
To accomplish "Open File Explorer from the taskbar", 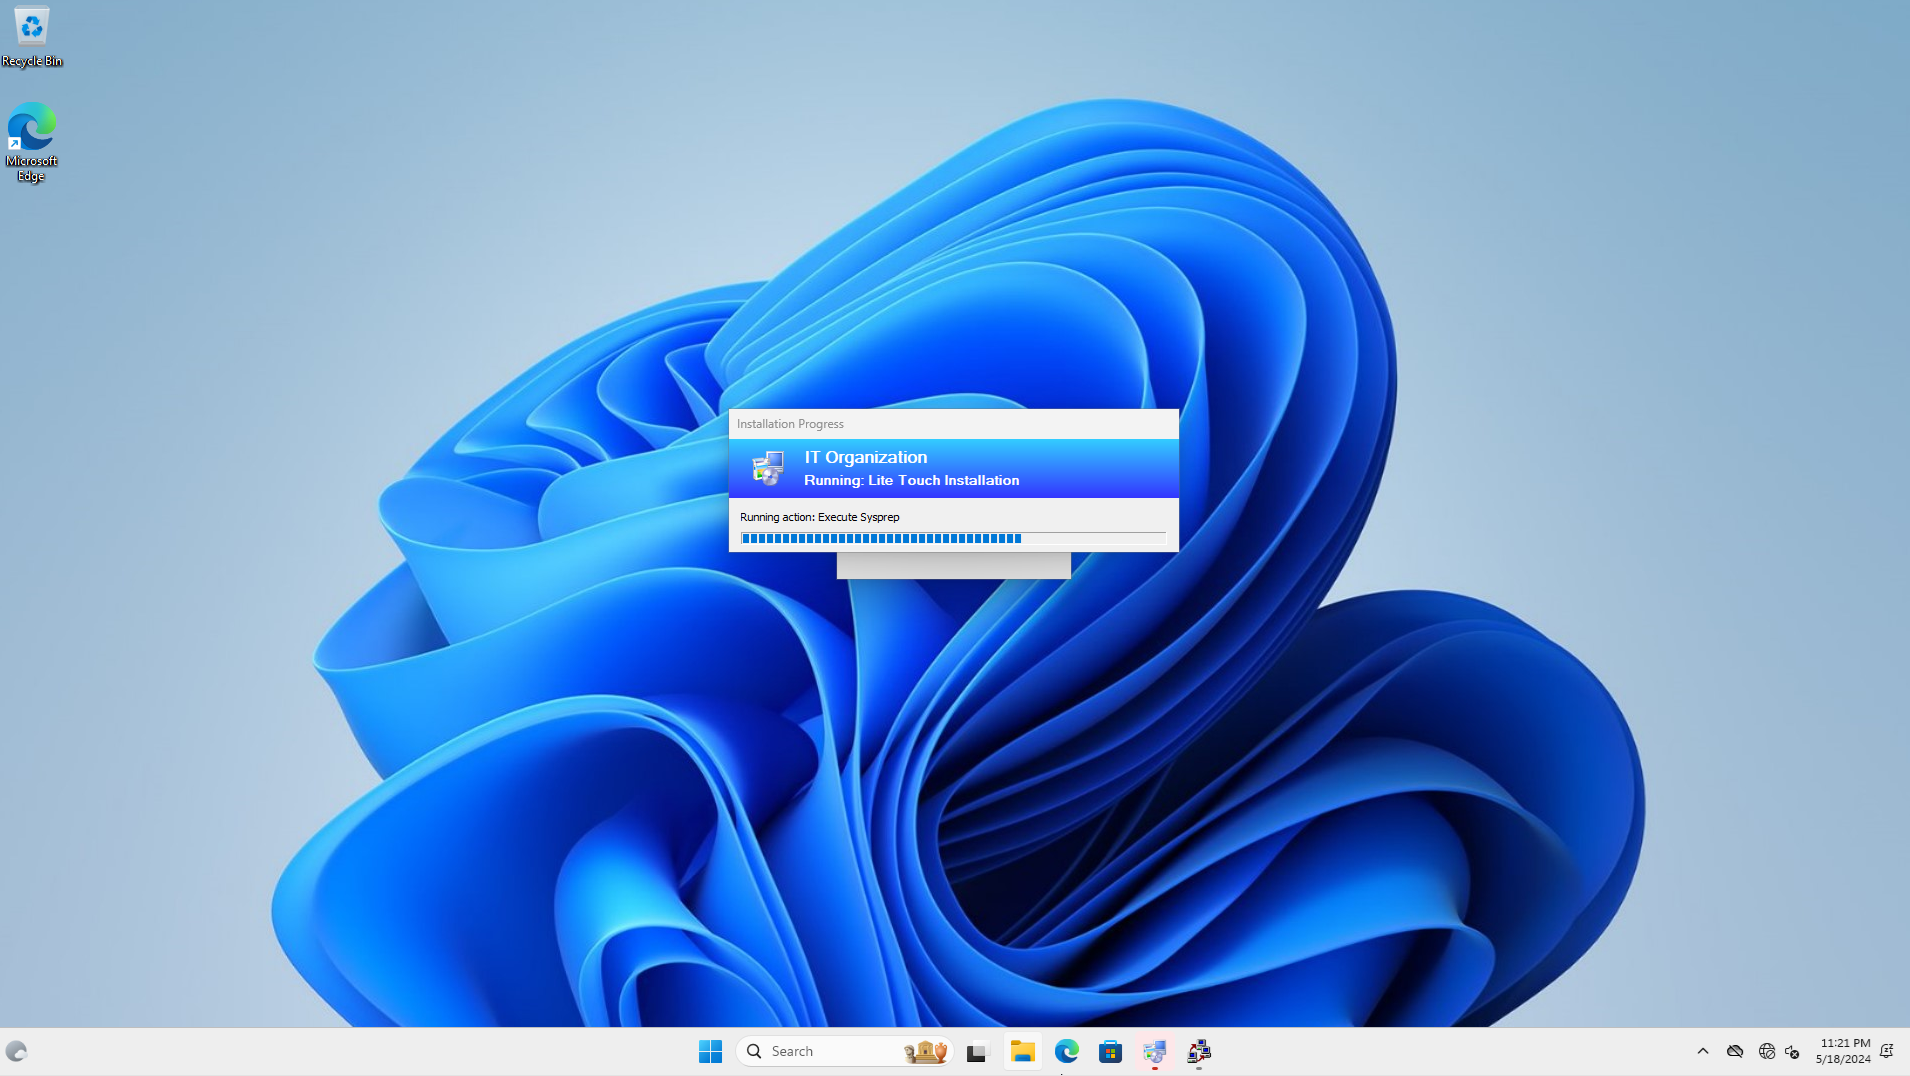I will pos(1023,1051).
